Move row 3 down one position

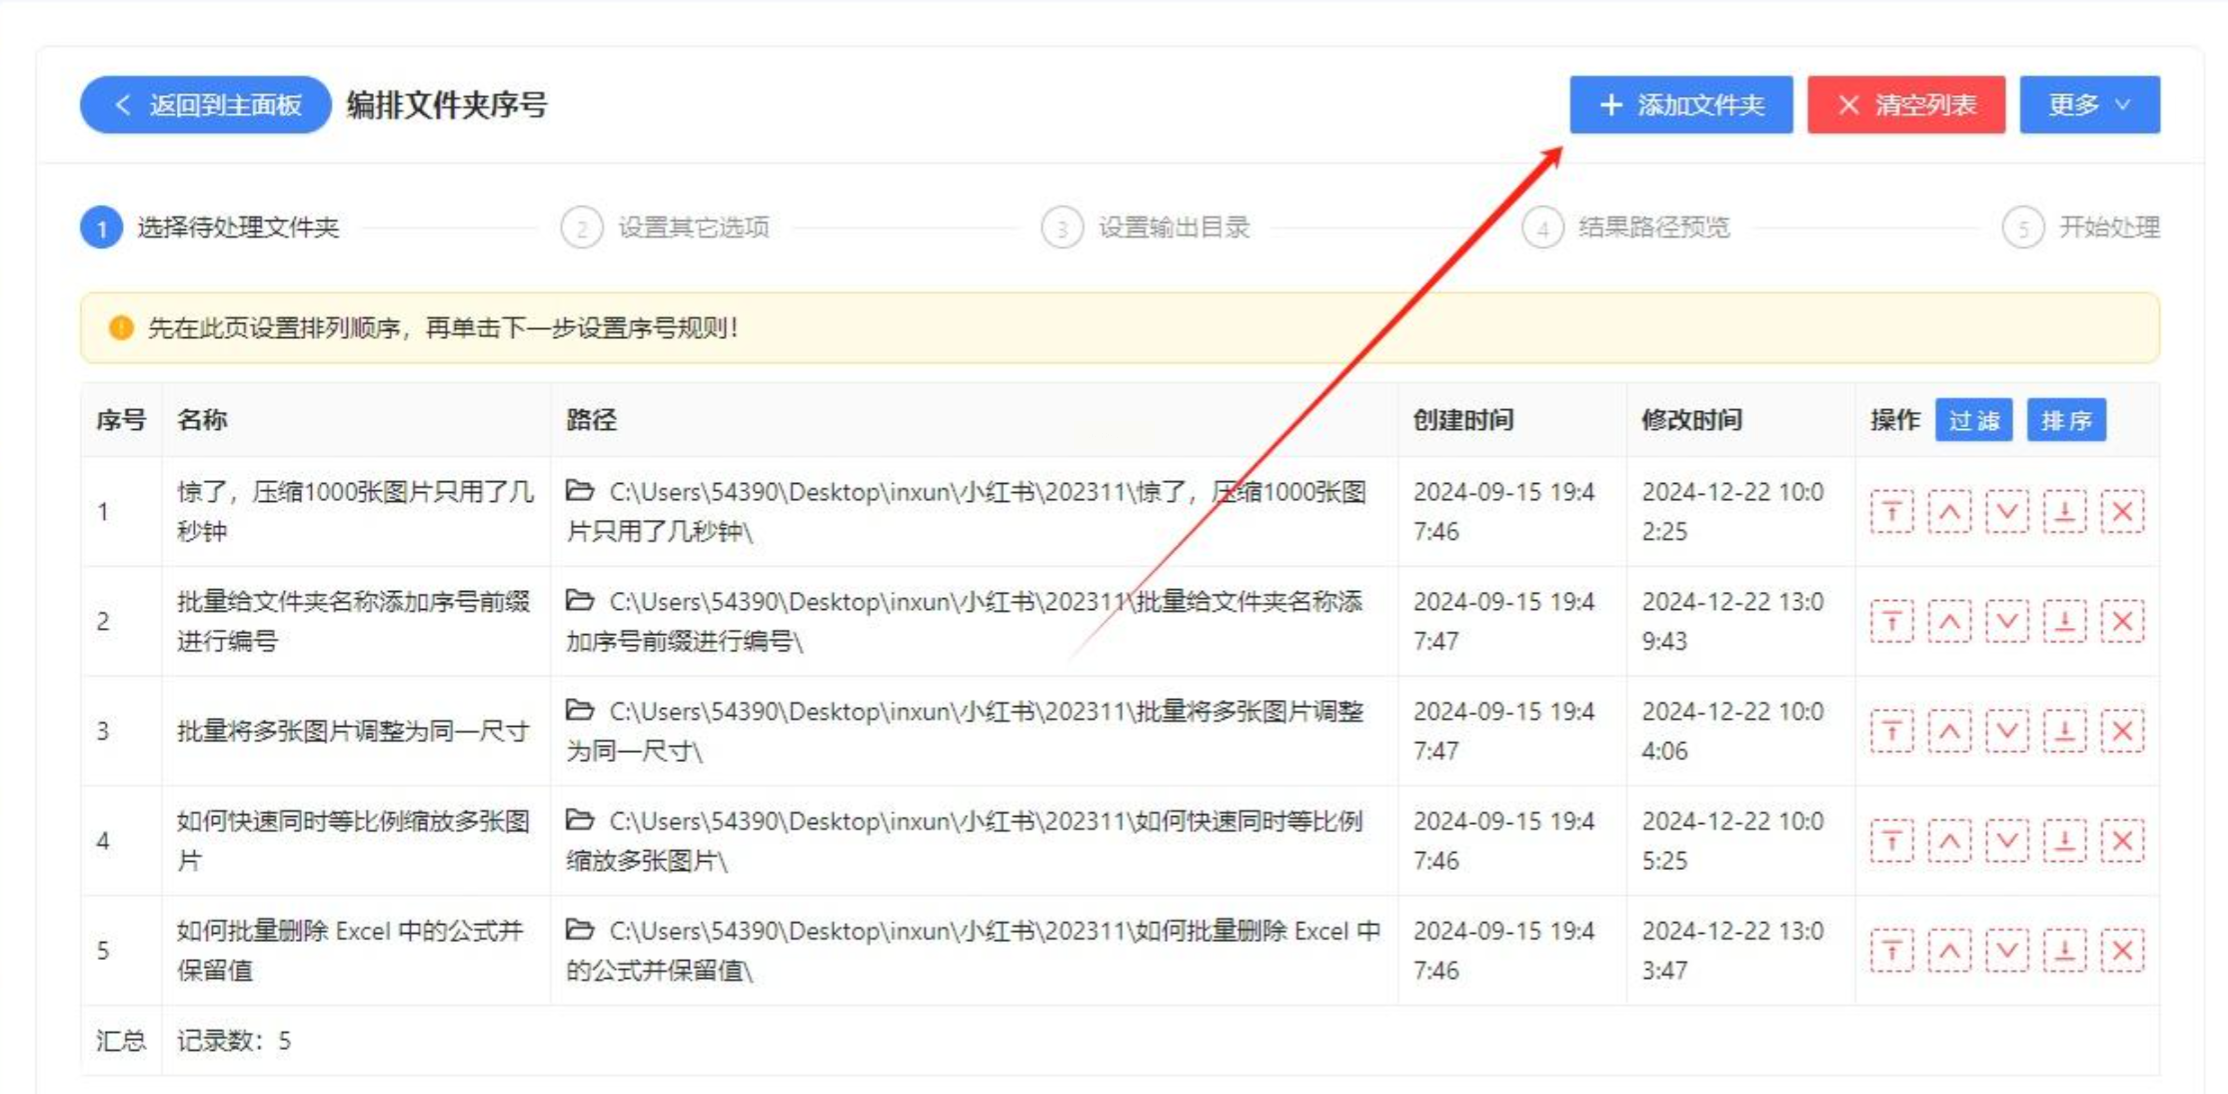click(2007, 731)
